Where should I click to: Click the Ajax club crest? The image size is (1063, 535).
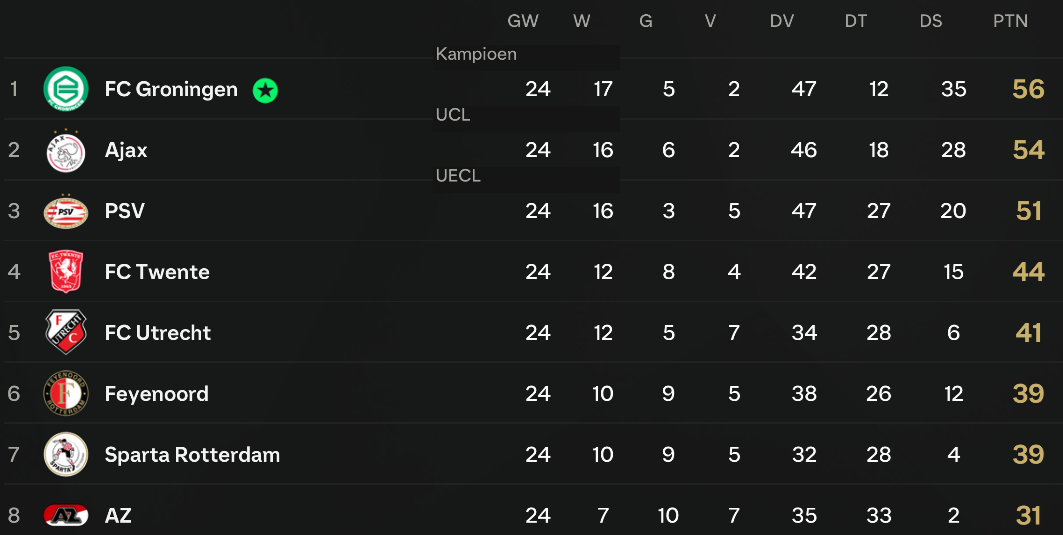tap(66, 150)
